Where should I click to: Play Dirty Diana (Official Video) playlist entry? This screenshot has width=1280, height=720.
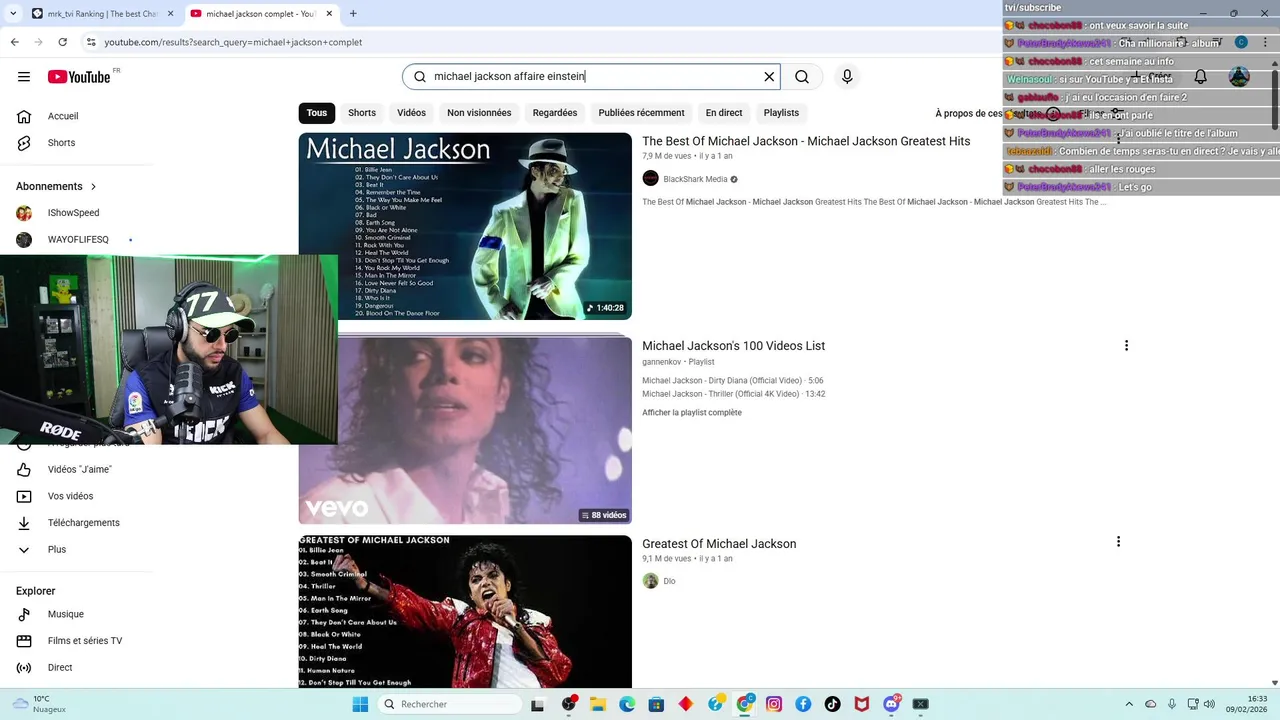(x=732, y=381)
